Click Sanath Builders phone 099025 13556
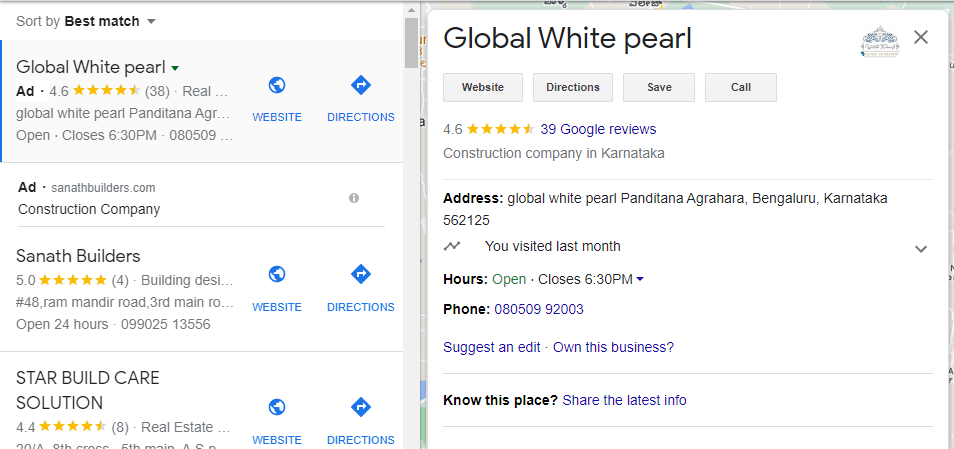The width and height of the screenshot is (954, 449). pos(165,324)
